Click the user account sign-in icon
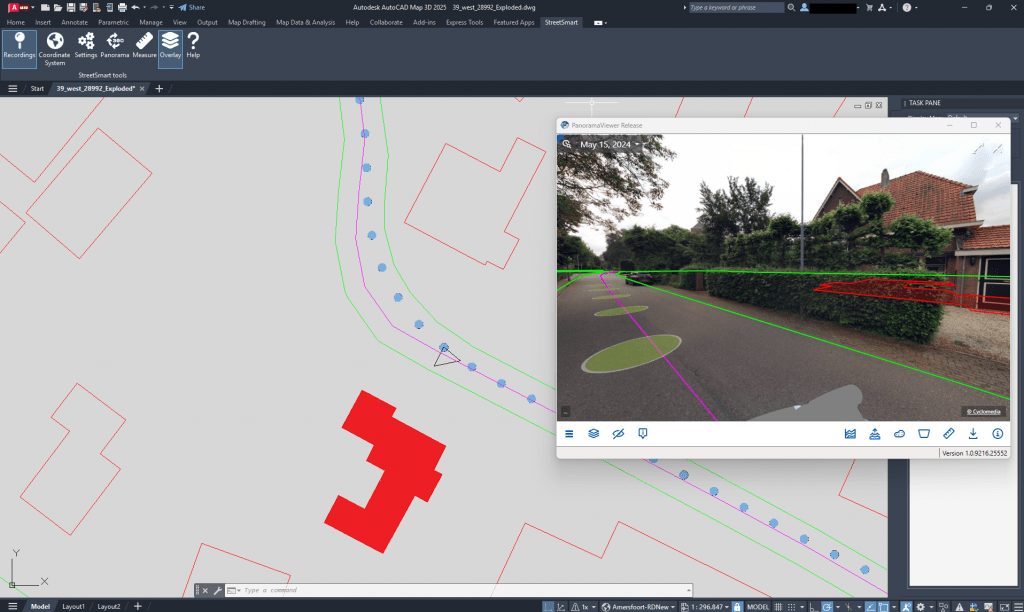The width and height of the screenshot is (1024, 612). [x=805, y=7]
